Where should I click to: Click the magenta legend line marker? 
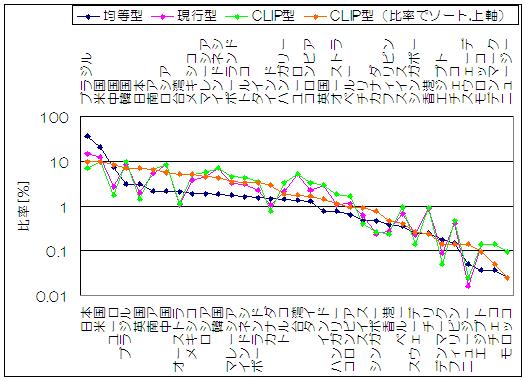pos(162,16)
